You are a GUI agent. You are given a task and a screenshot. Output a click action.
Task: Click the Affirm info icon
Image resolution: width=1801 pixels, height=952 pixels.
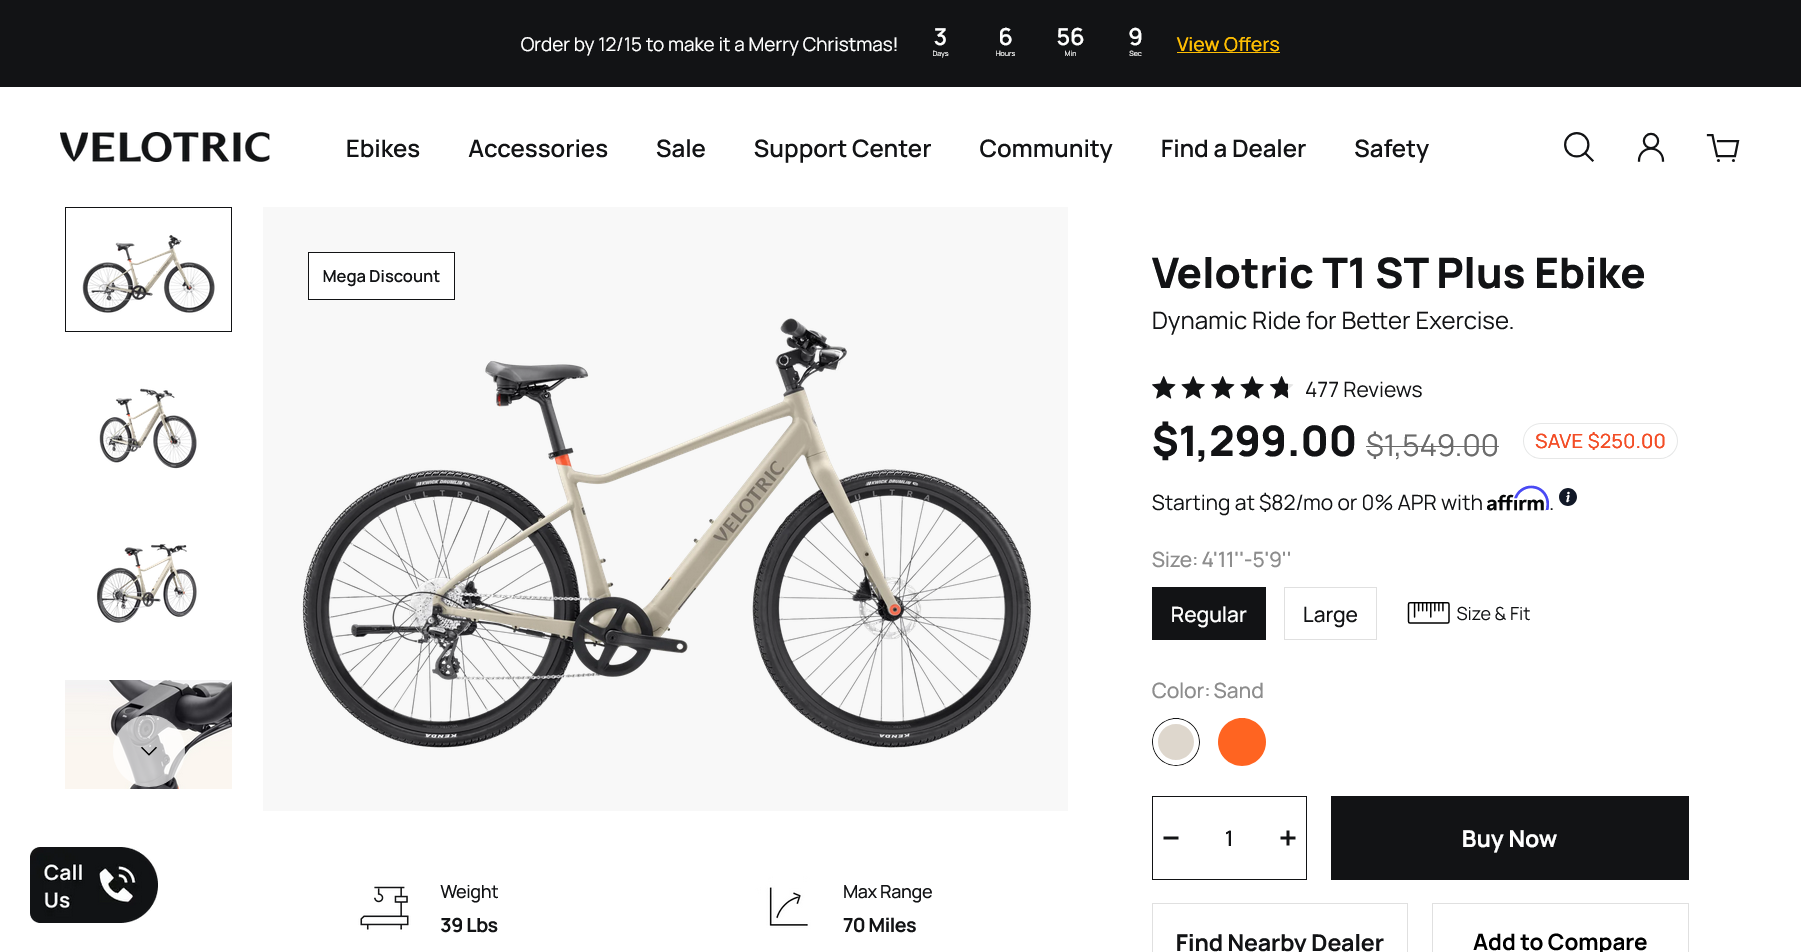tap(1568, 497)
